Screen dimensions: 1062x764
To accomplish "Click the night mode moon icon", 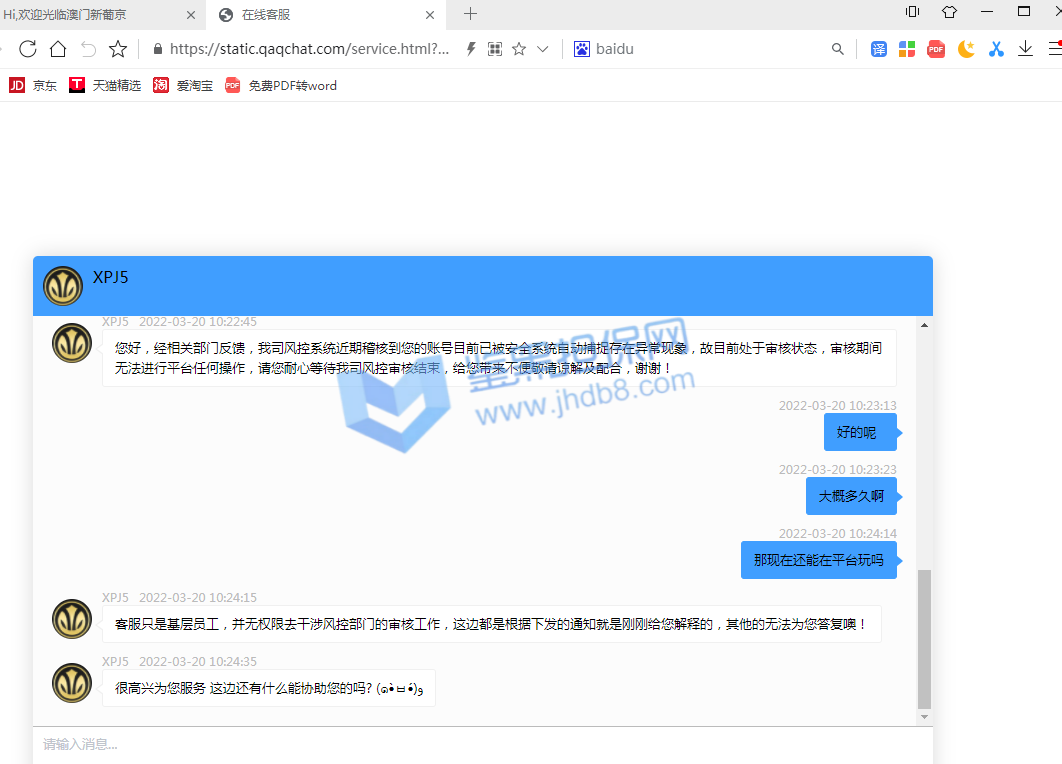I will pyautogui.click(x=966, y=49).
